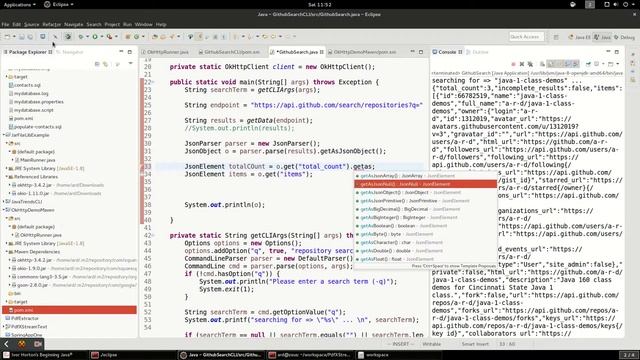Click the Terminate red square in Console
Viewport: 640px width, 360px height.
click(x=513, y=64)
